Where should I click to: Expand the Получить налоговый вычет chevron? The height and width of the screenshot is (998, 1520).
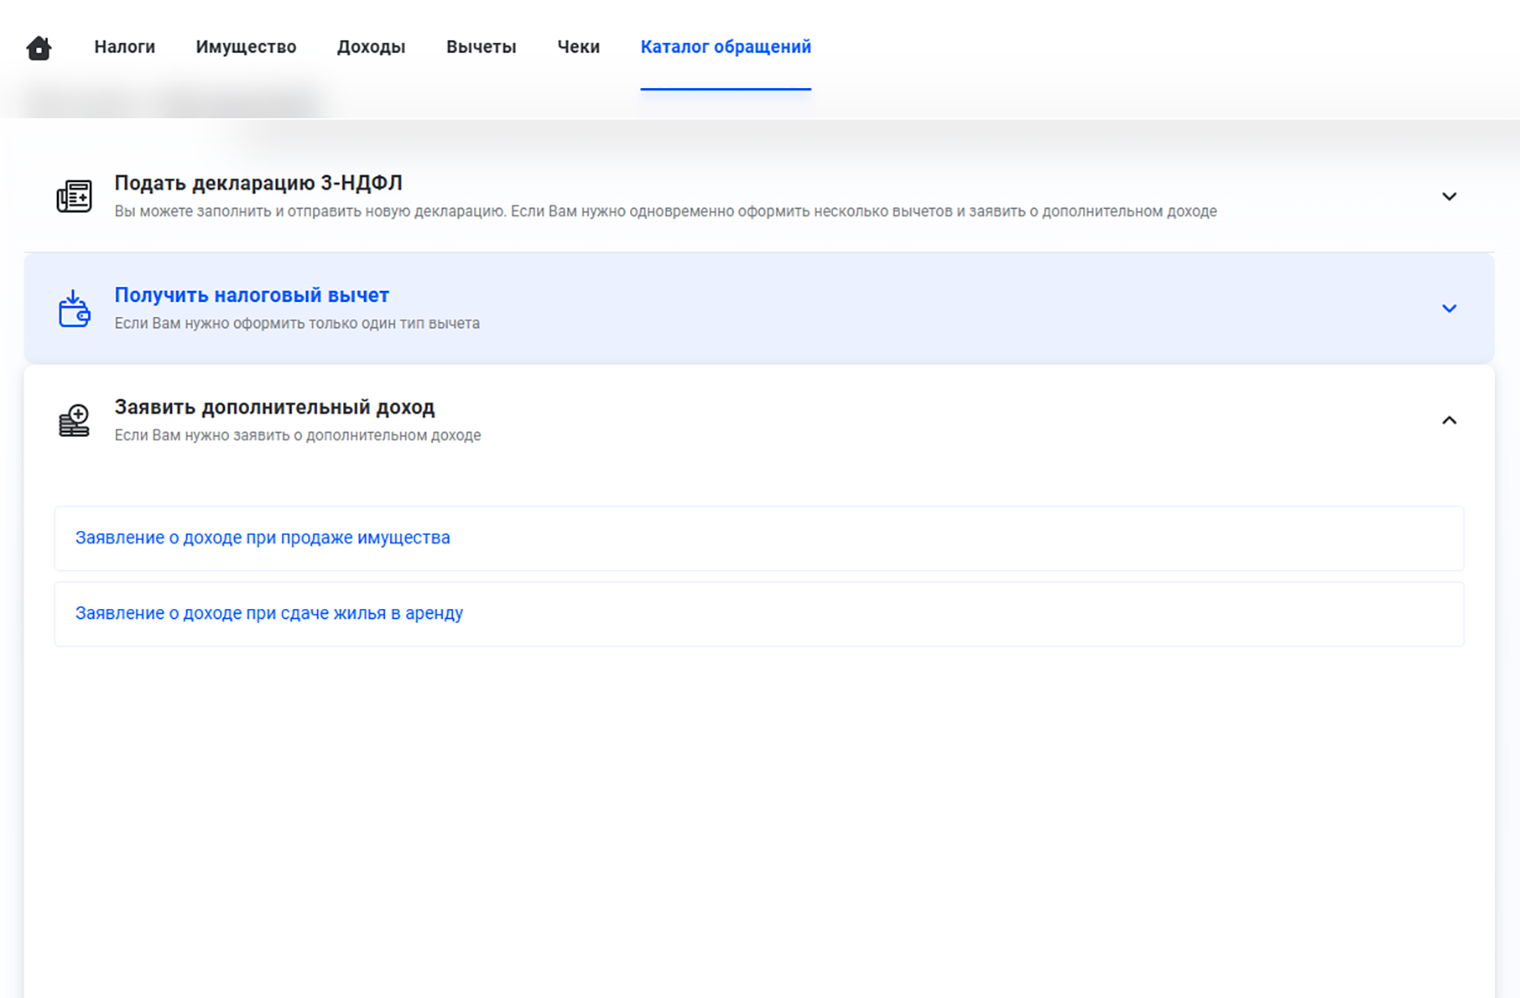point(1448,309)
